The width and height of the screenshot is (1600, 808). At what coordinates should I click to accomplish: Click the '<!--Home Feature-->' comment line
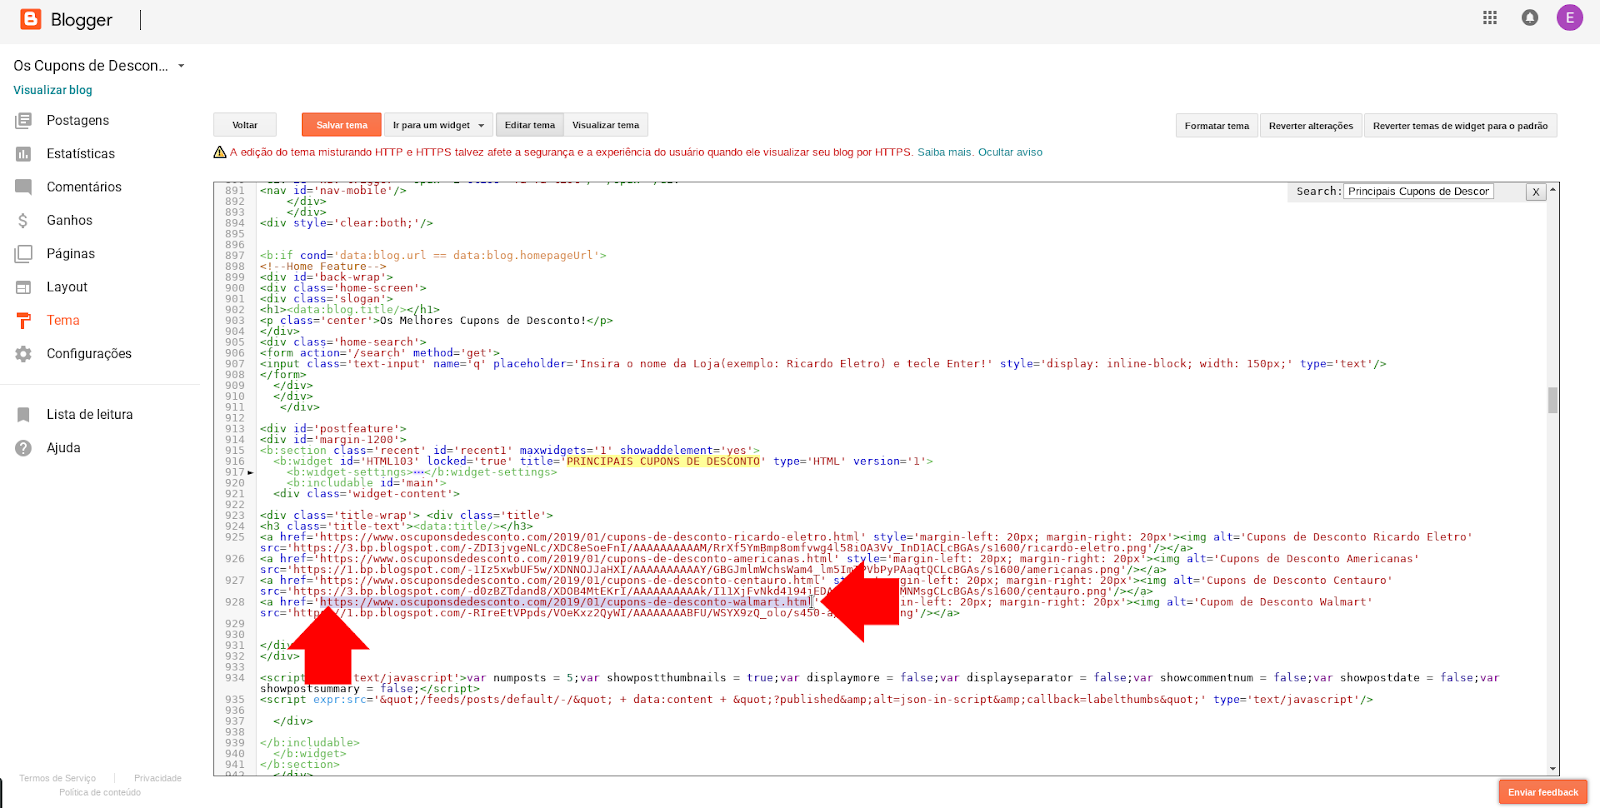323,266
